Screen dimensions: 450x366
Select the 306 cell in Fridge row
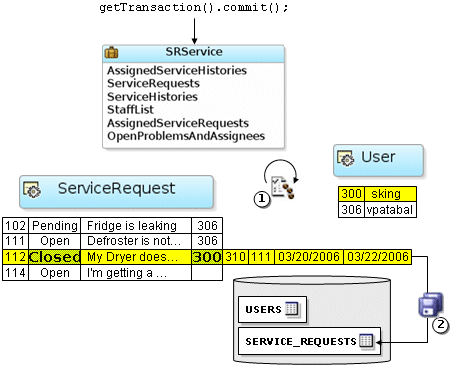pos(207,226)
